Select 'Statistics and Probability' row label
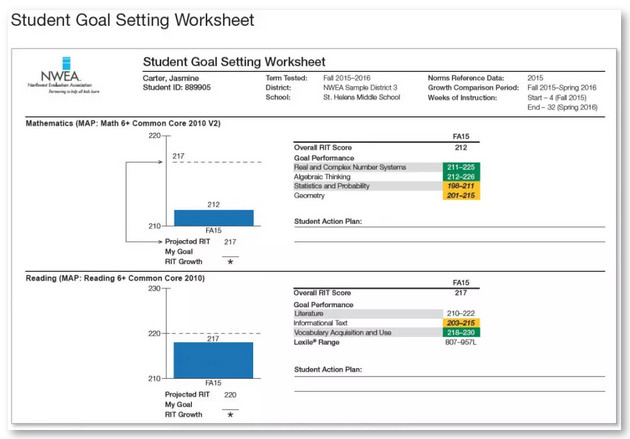This screenshot has height=439, width=630. (331, 186)
